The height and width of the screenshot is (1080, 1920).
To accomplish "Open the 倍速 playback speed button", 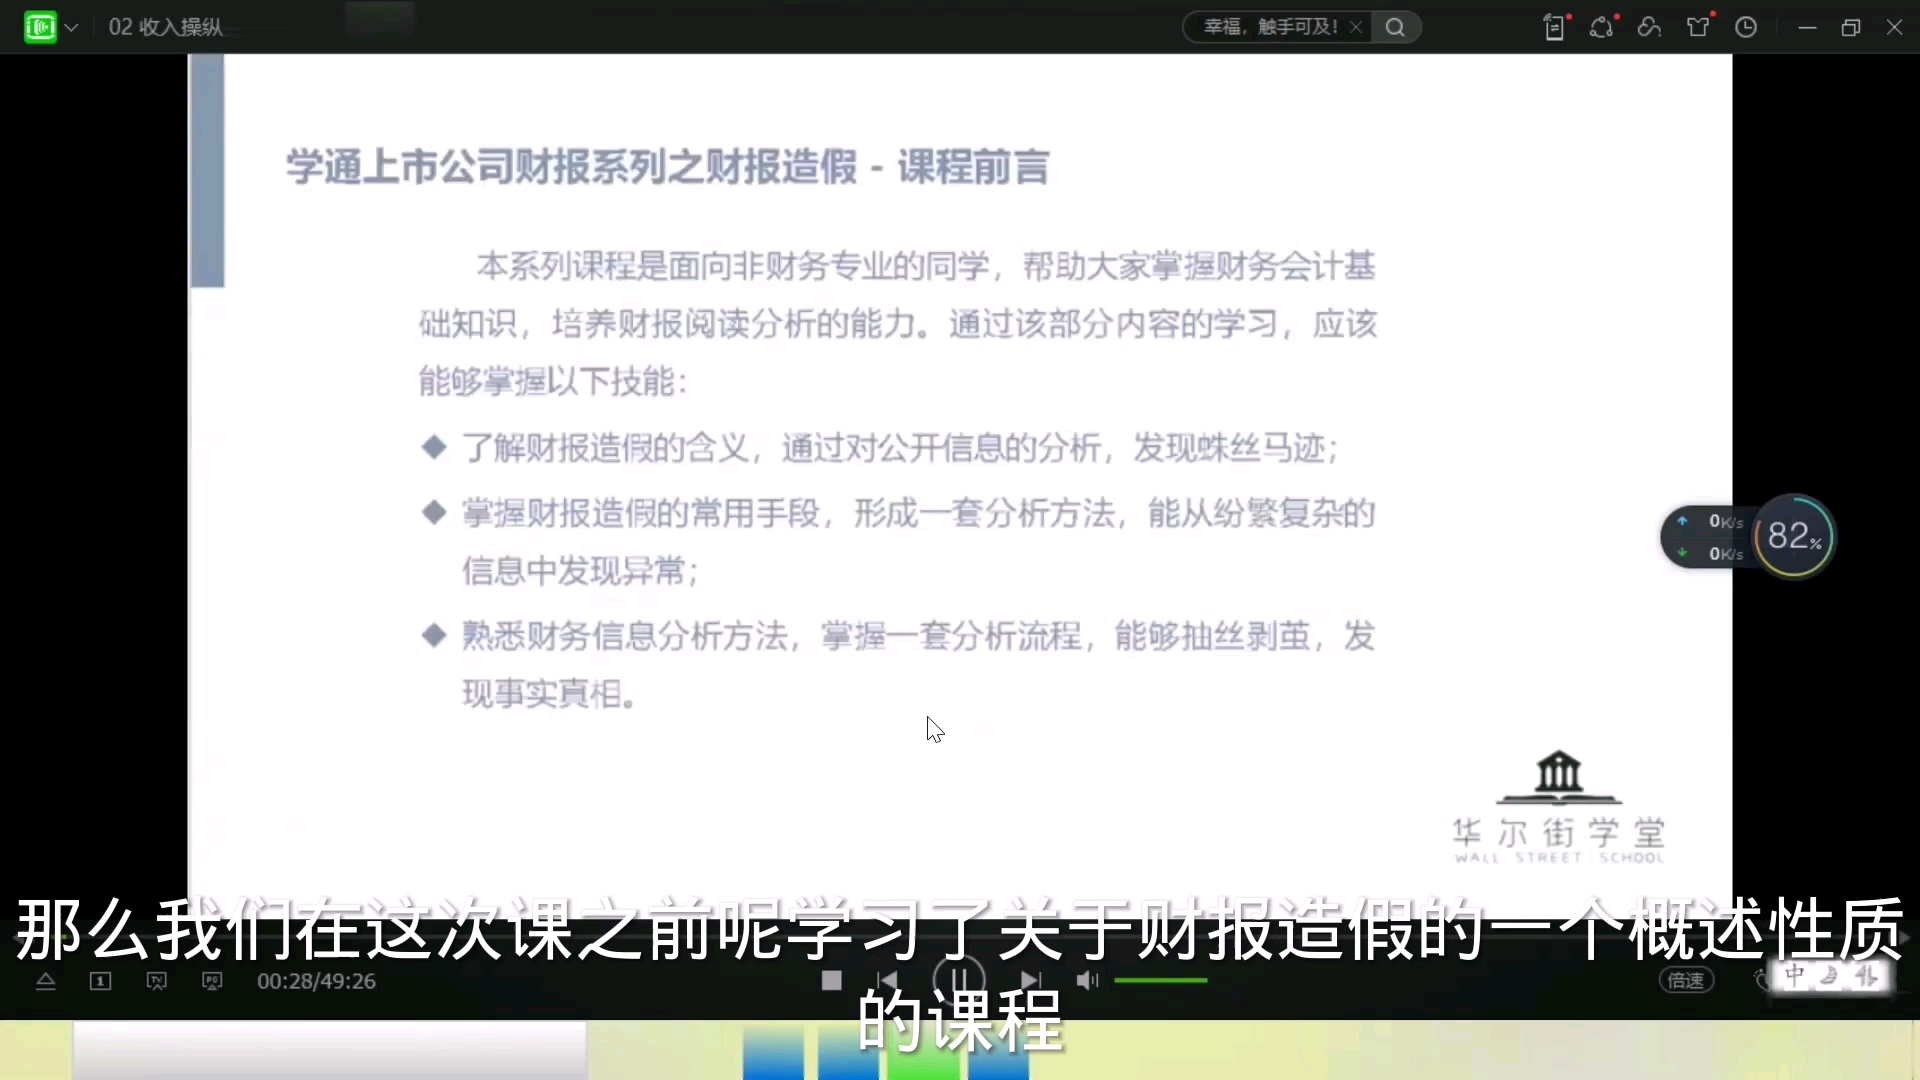I will [1686, 981].
